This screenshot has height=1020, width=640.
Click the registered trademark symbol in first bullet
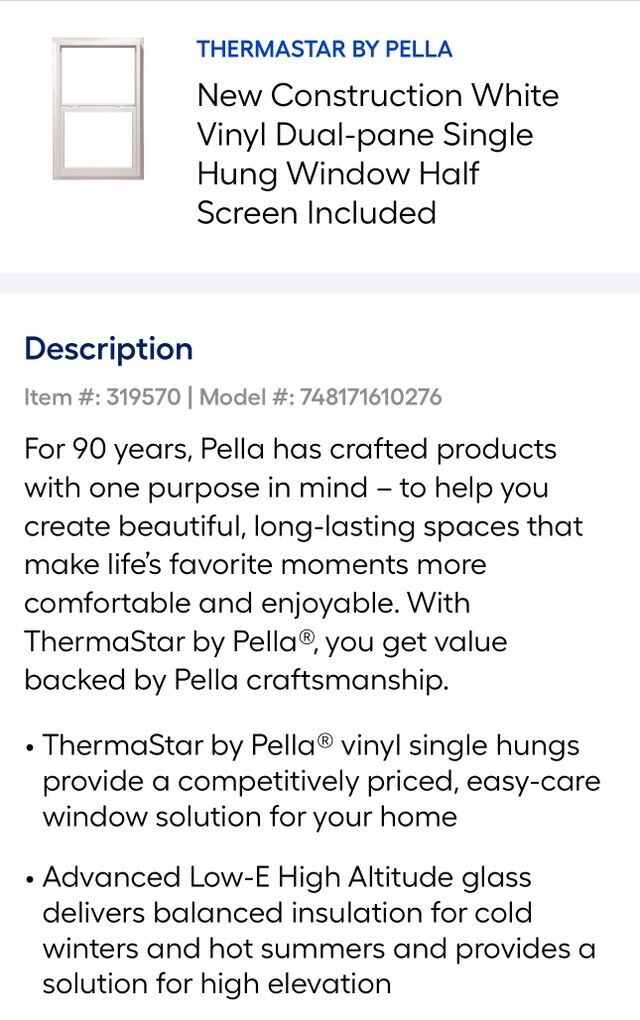(x=324, y=742)
